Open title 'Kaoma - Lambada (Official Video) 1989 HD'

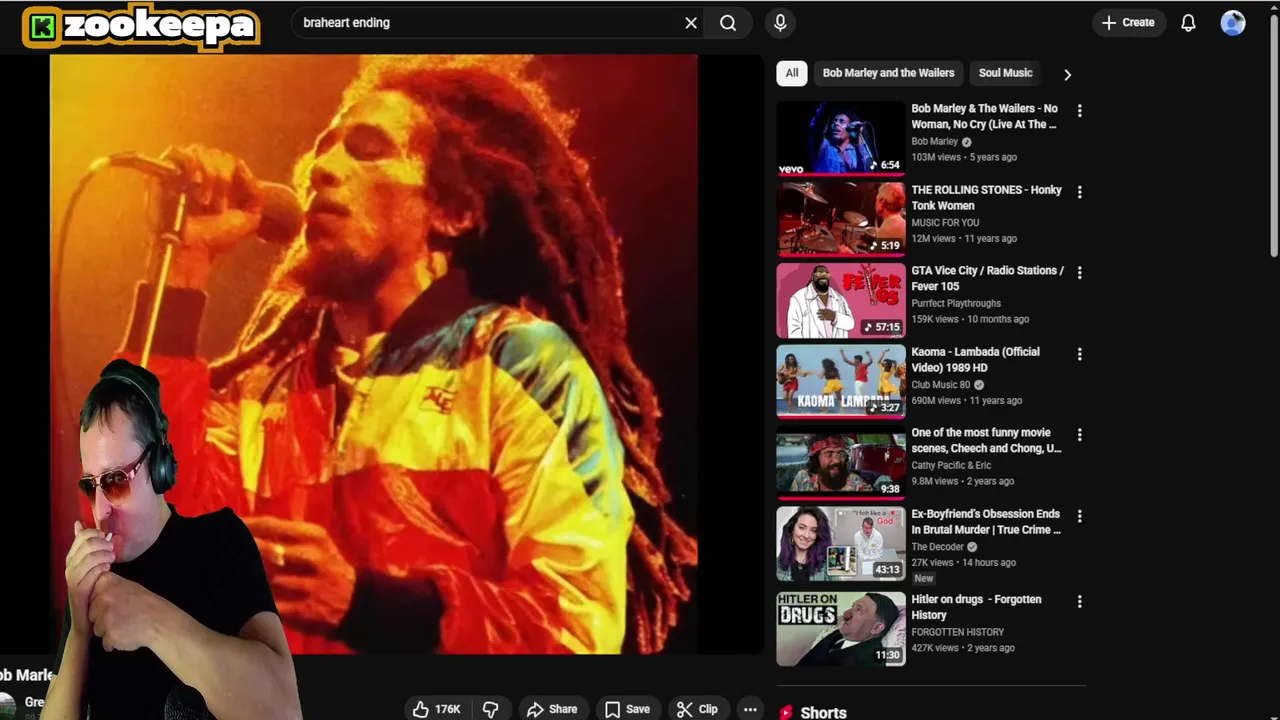pyautogui.click(x=976, y=359)
